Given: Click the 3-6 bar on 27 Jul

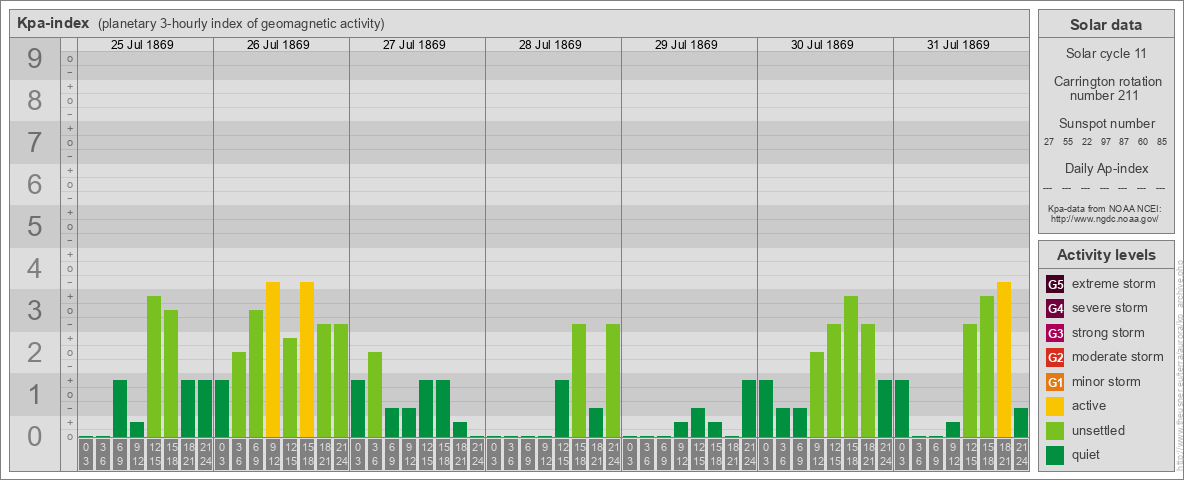Looking at the screenshot, I should coord(375,395).
